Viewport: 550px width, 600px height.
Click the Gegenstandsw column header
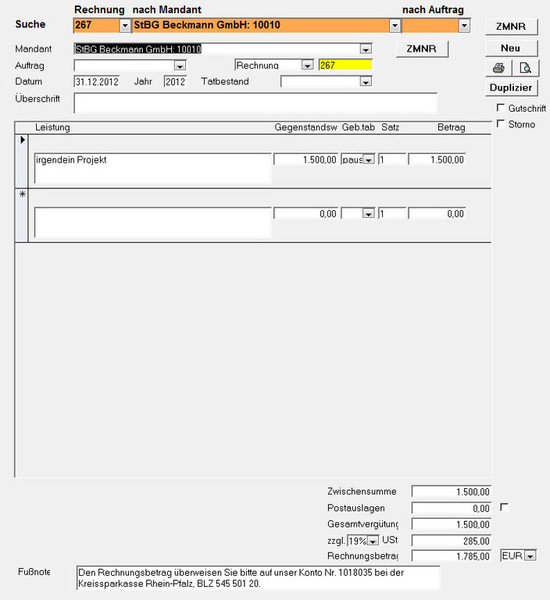[306, 127]
